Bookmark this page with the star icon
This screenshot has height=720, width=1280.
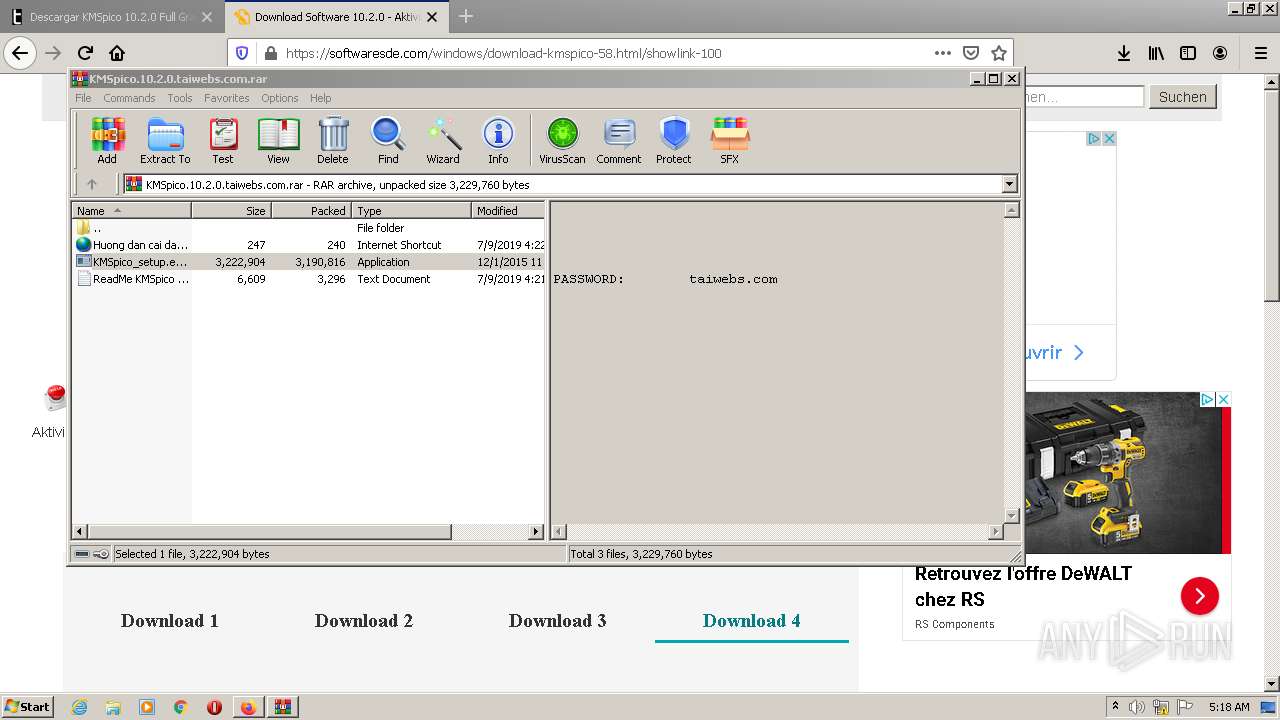998,53
